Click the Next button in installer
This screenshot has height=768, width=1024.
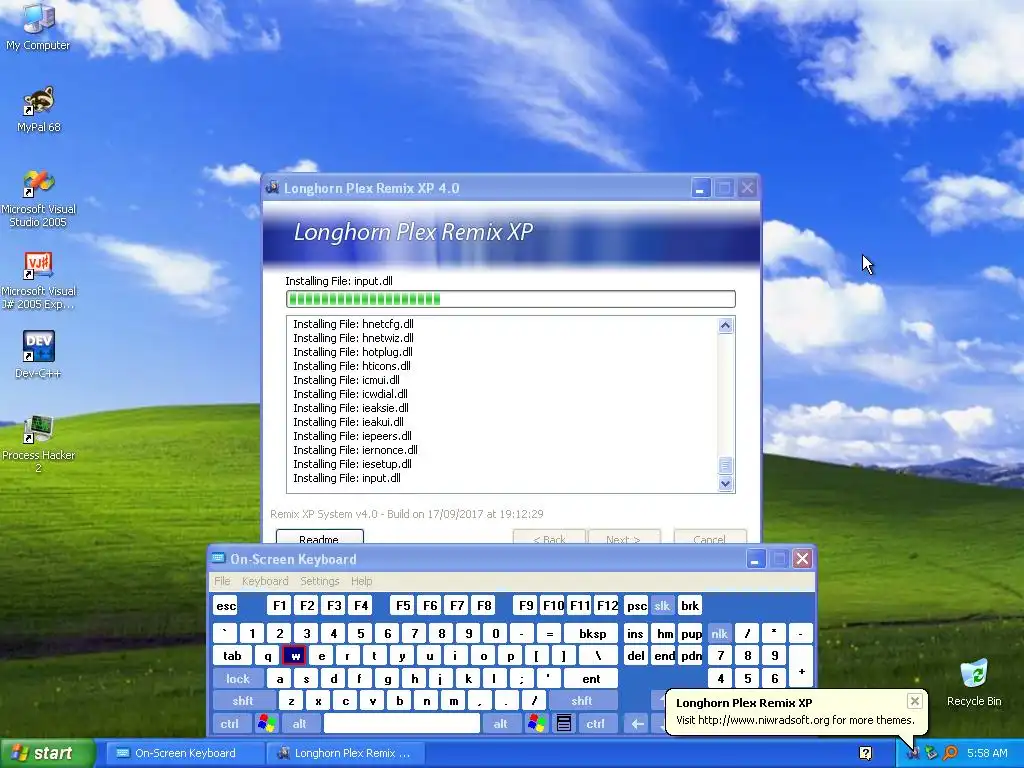coord(624,537)
